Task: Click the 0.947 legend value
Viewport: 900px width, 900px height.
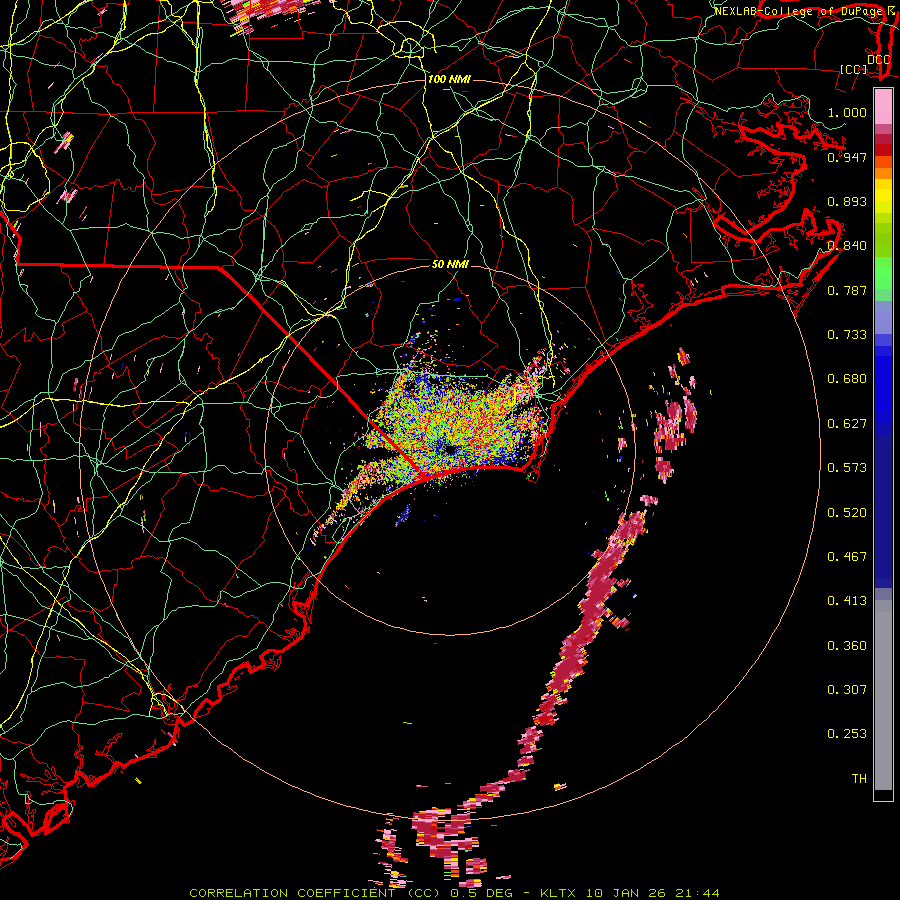Action: (x=847, y=157)
